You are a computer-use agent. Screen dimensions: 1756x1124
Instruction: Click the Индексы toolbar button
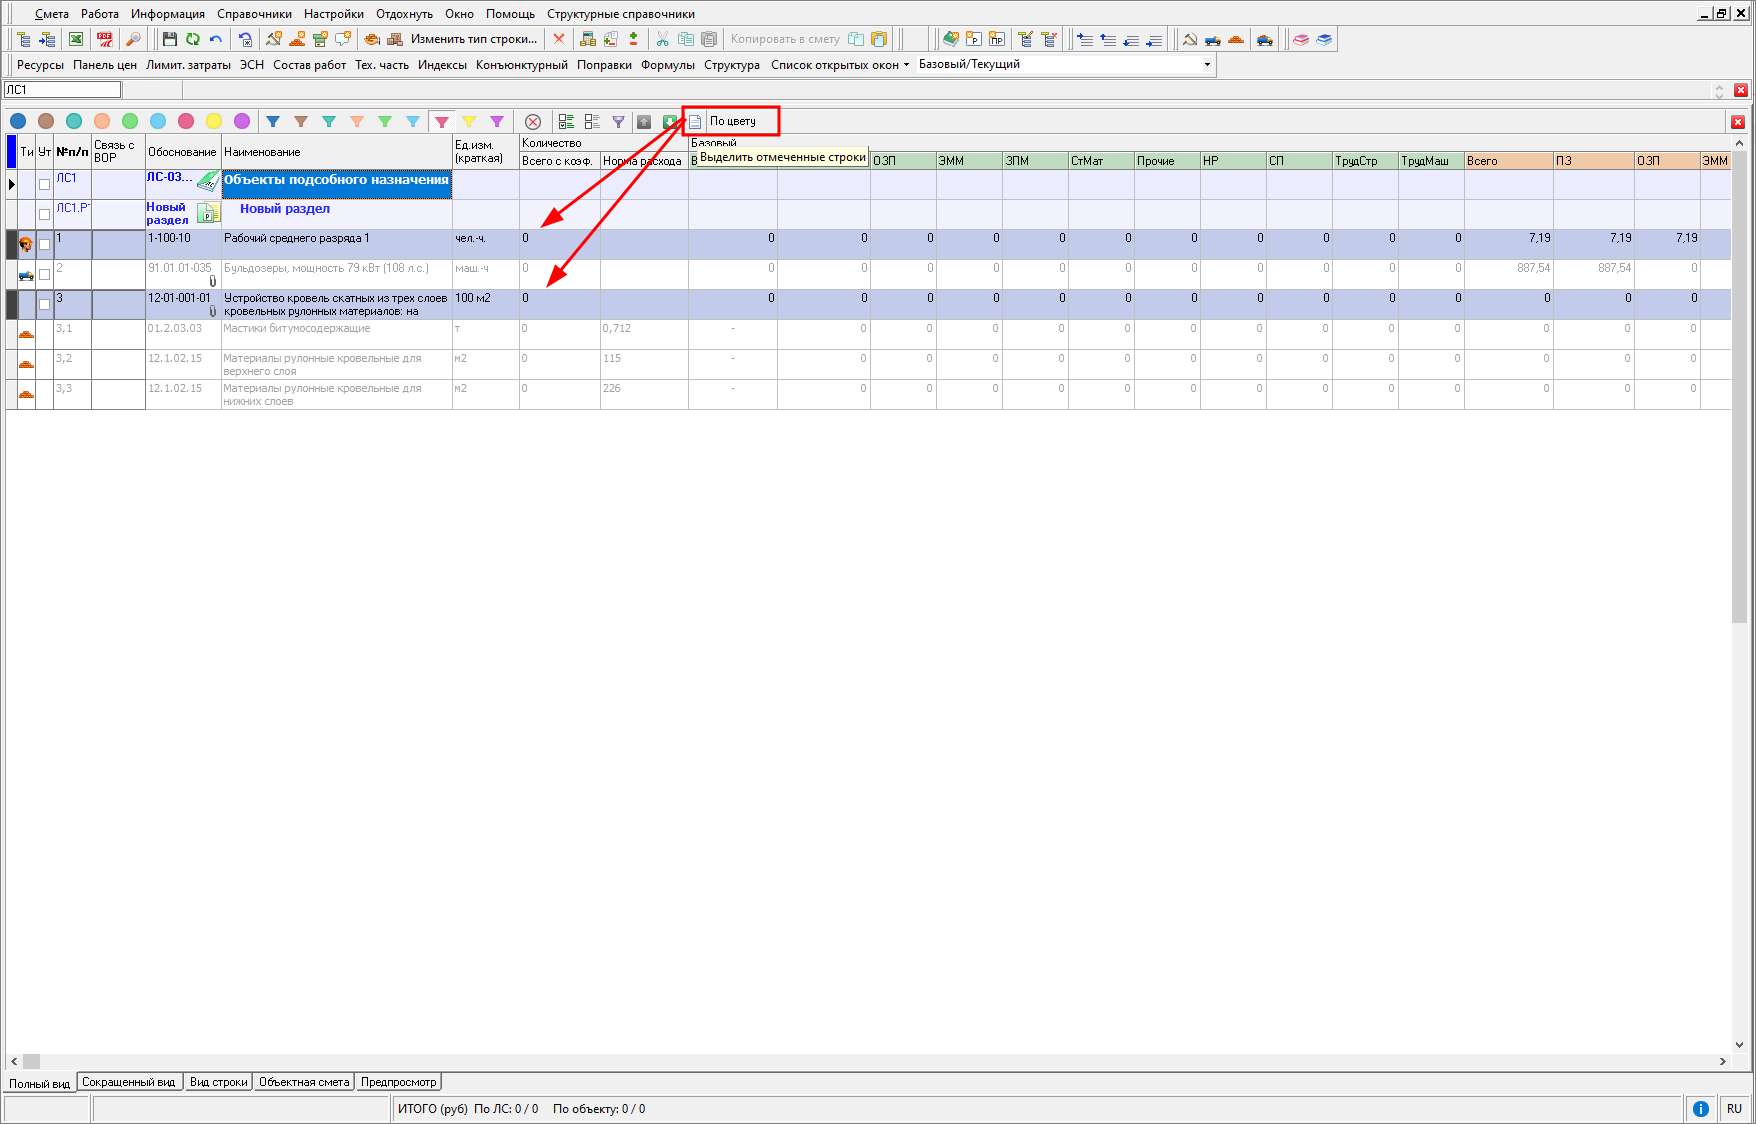(x=442, y=65)
